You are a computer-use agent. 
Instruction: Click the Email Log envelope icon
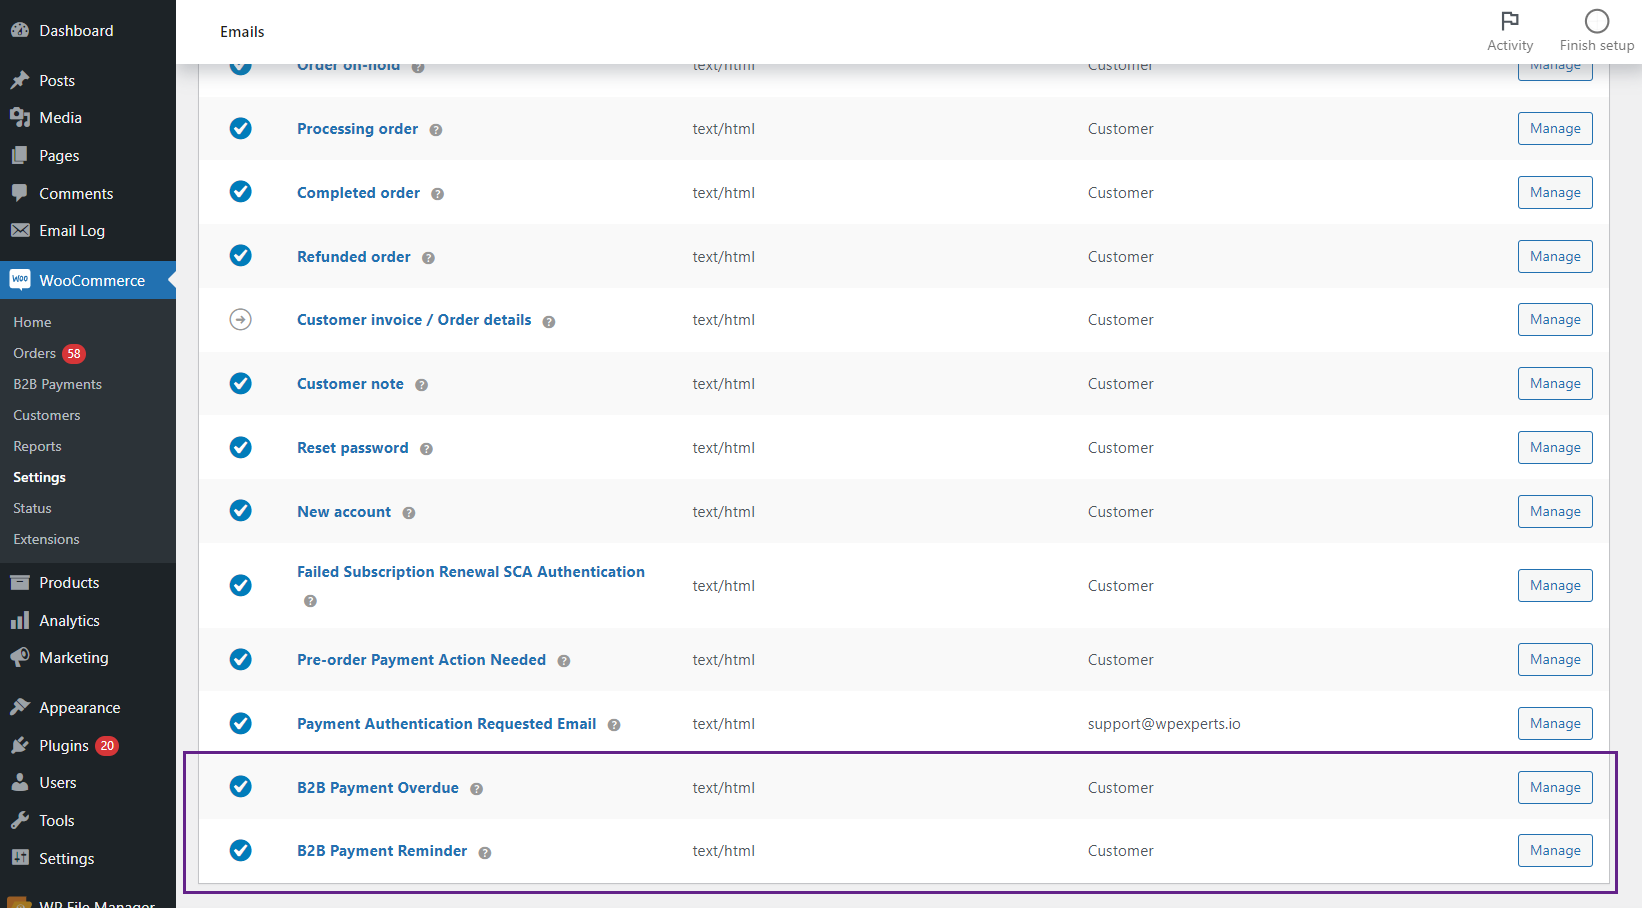(x=20, y=230)
